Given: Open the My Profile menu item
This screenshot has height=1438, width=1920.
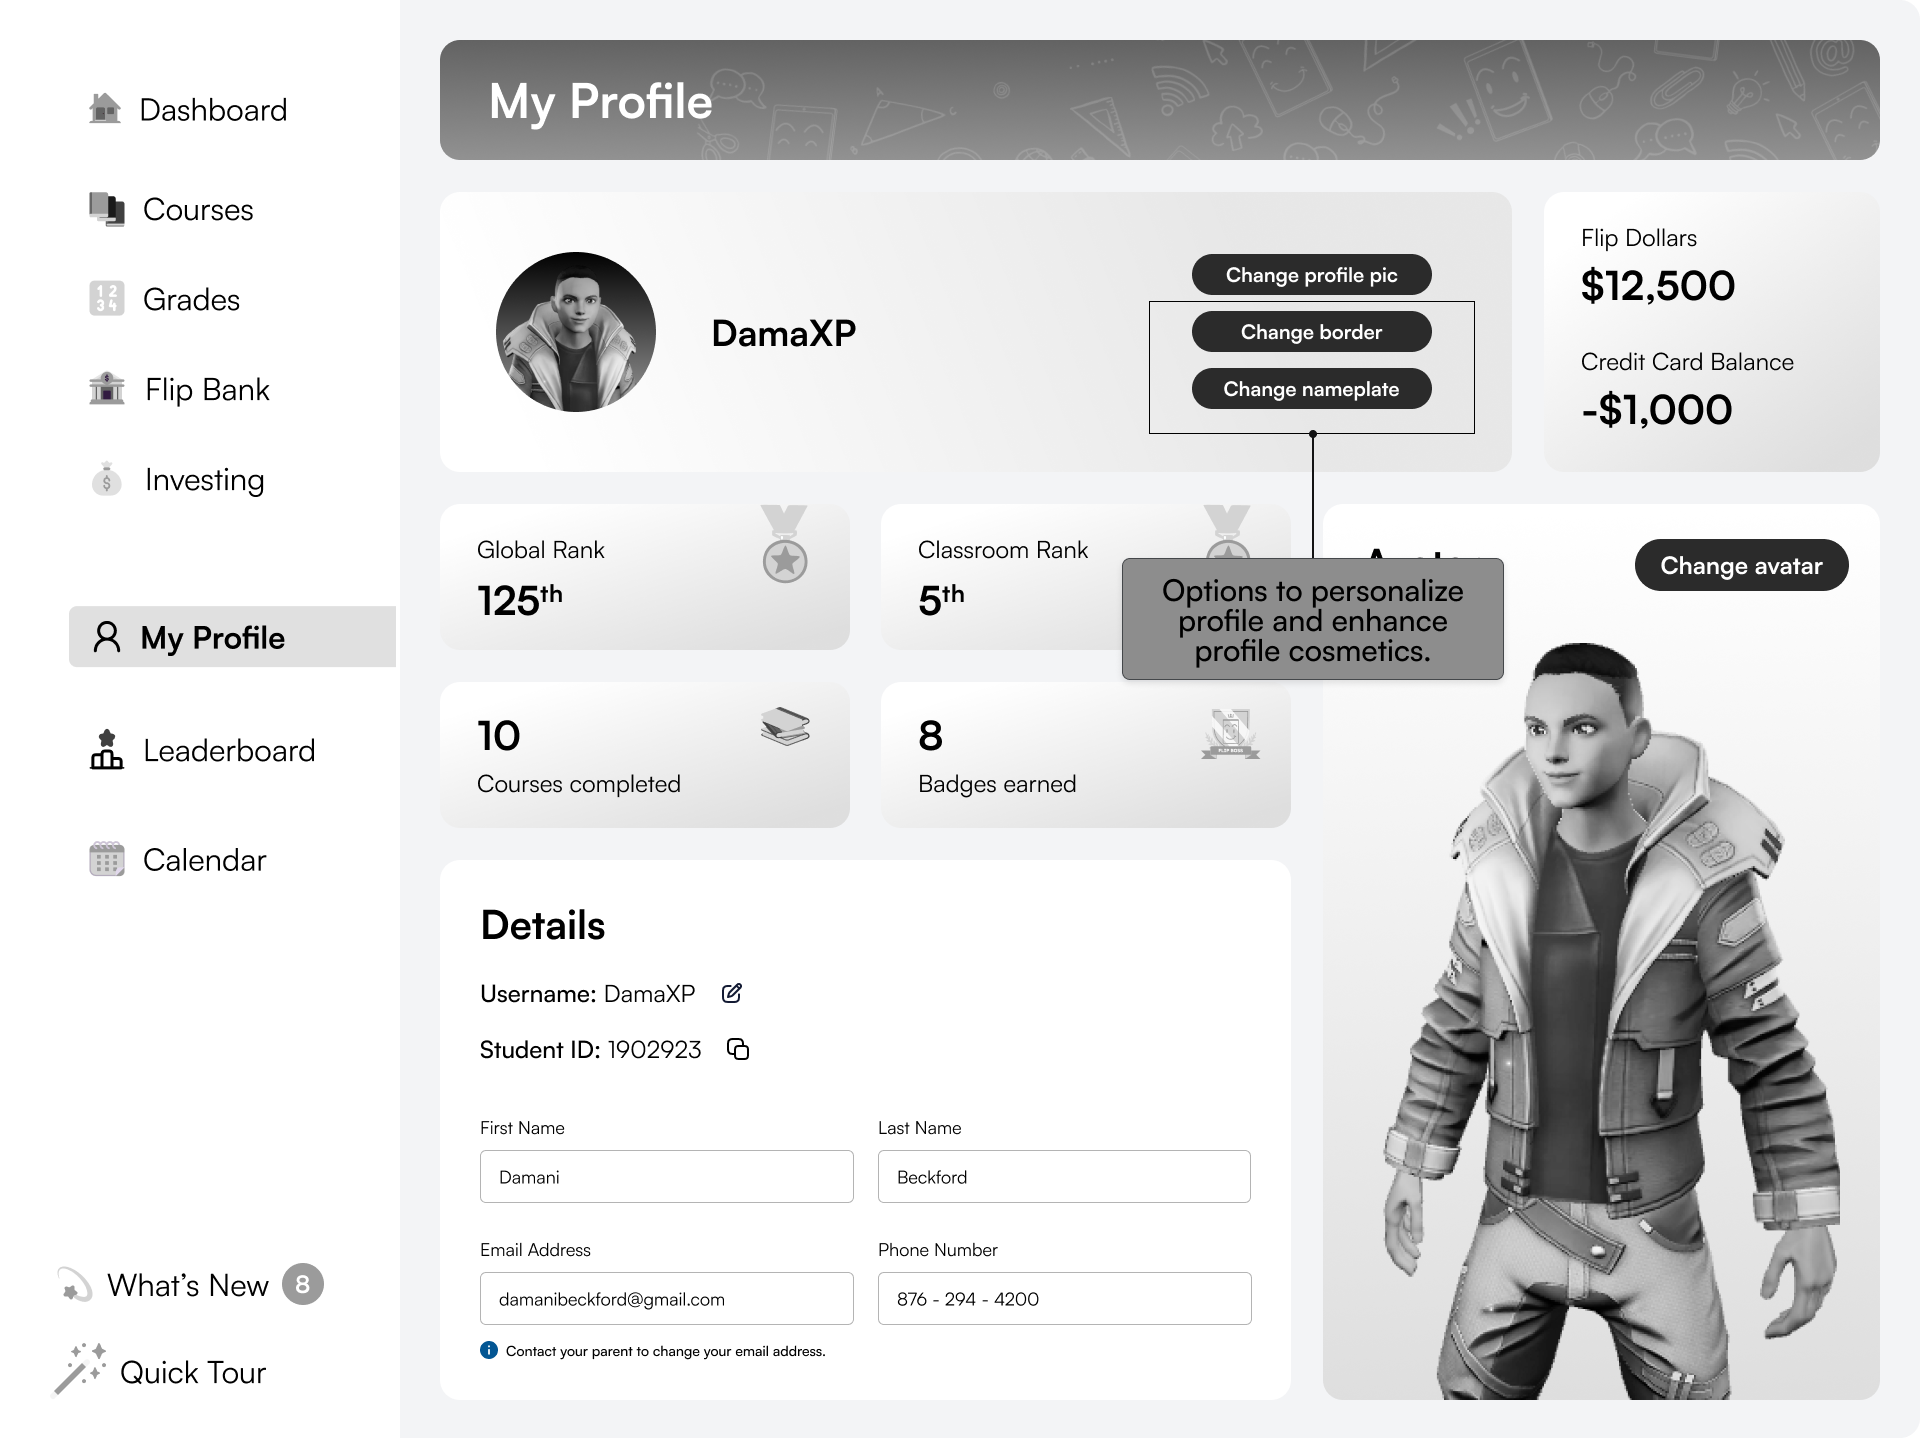Looking at the screenshot, I should pyautogui.click(x=232, y=637).
